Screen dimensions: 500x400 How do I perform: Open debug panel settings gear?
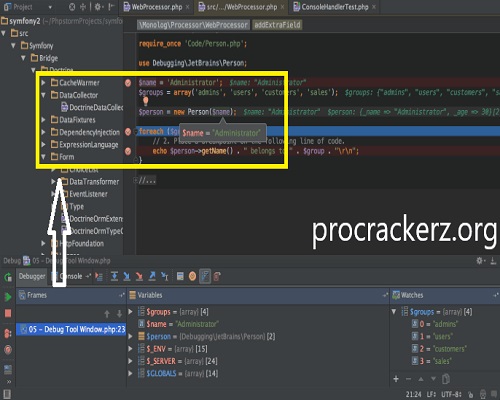coord(480,260)
